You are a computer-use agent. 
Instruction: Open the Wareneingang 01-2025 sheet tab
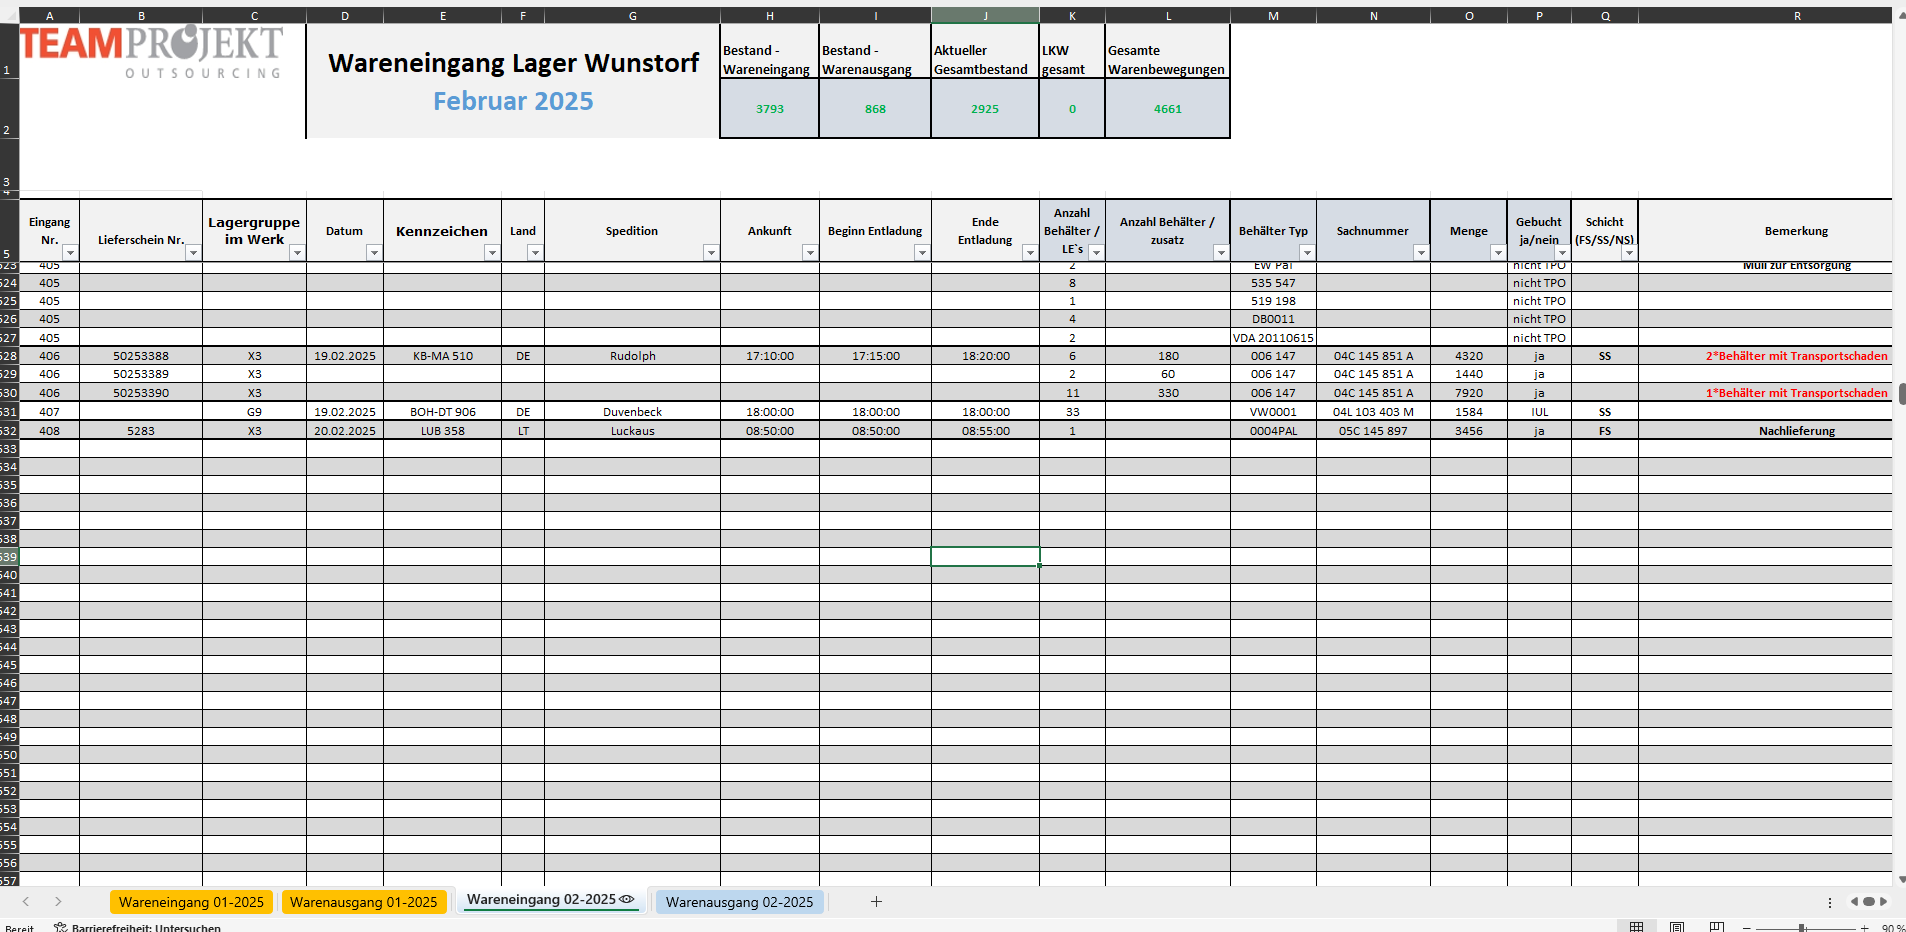(191, 902)
